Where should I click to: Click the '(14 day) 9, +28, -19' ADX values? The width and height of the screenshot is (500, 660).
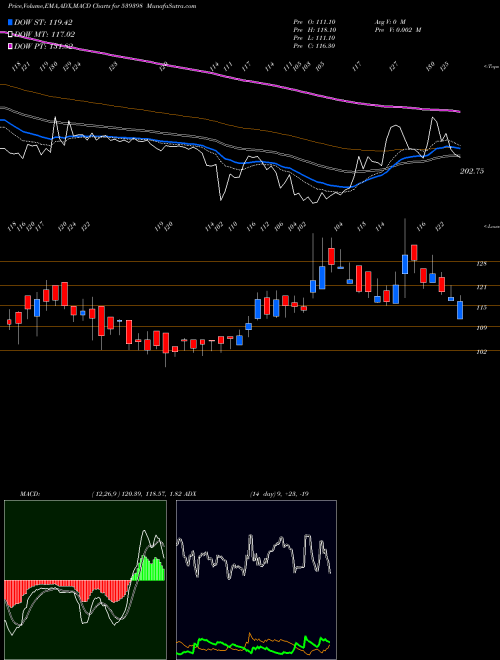pyautogui.click(x=279, y=494)
